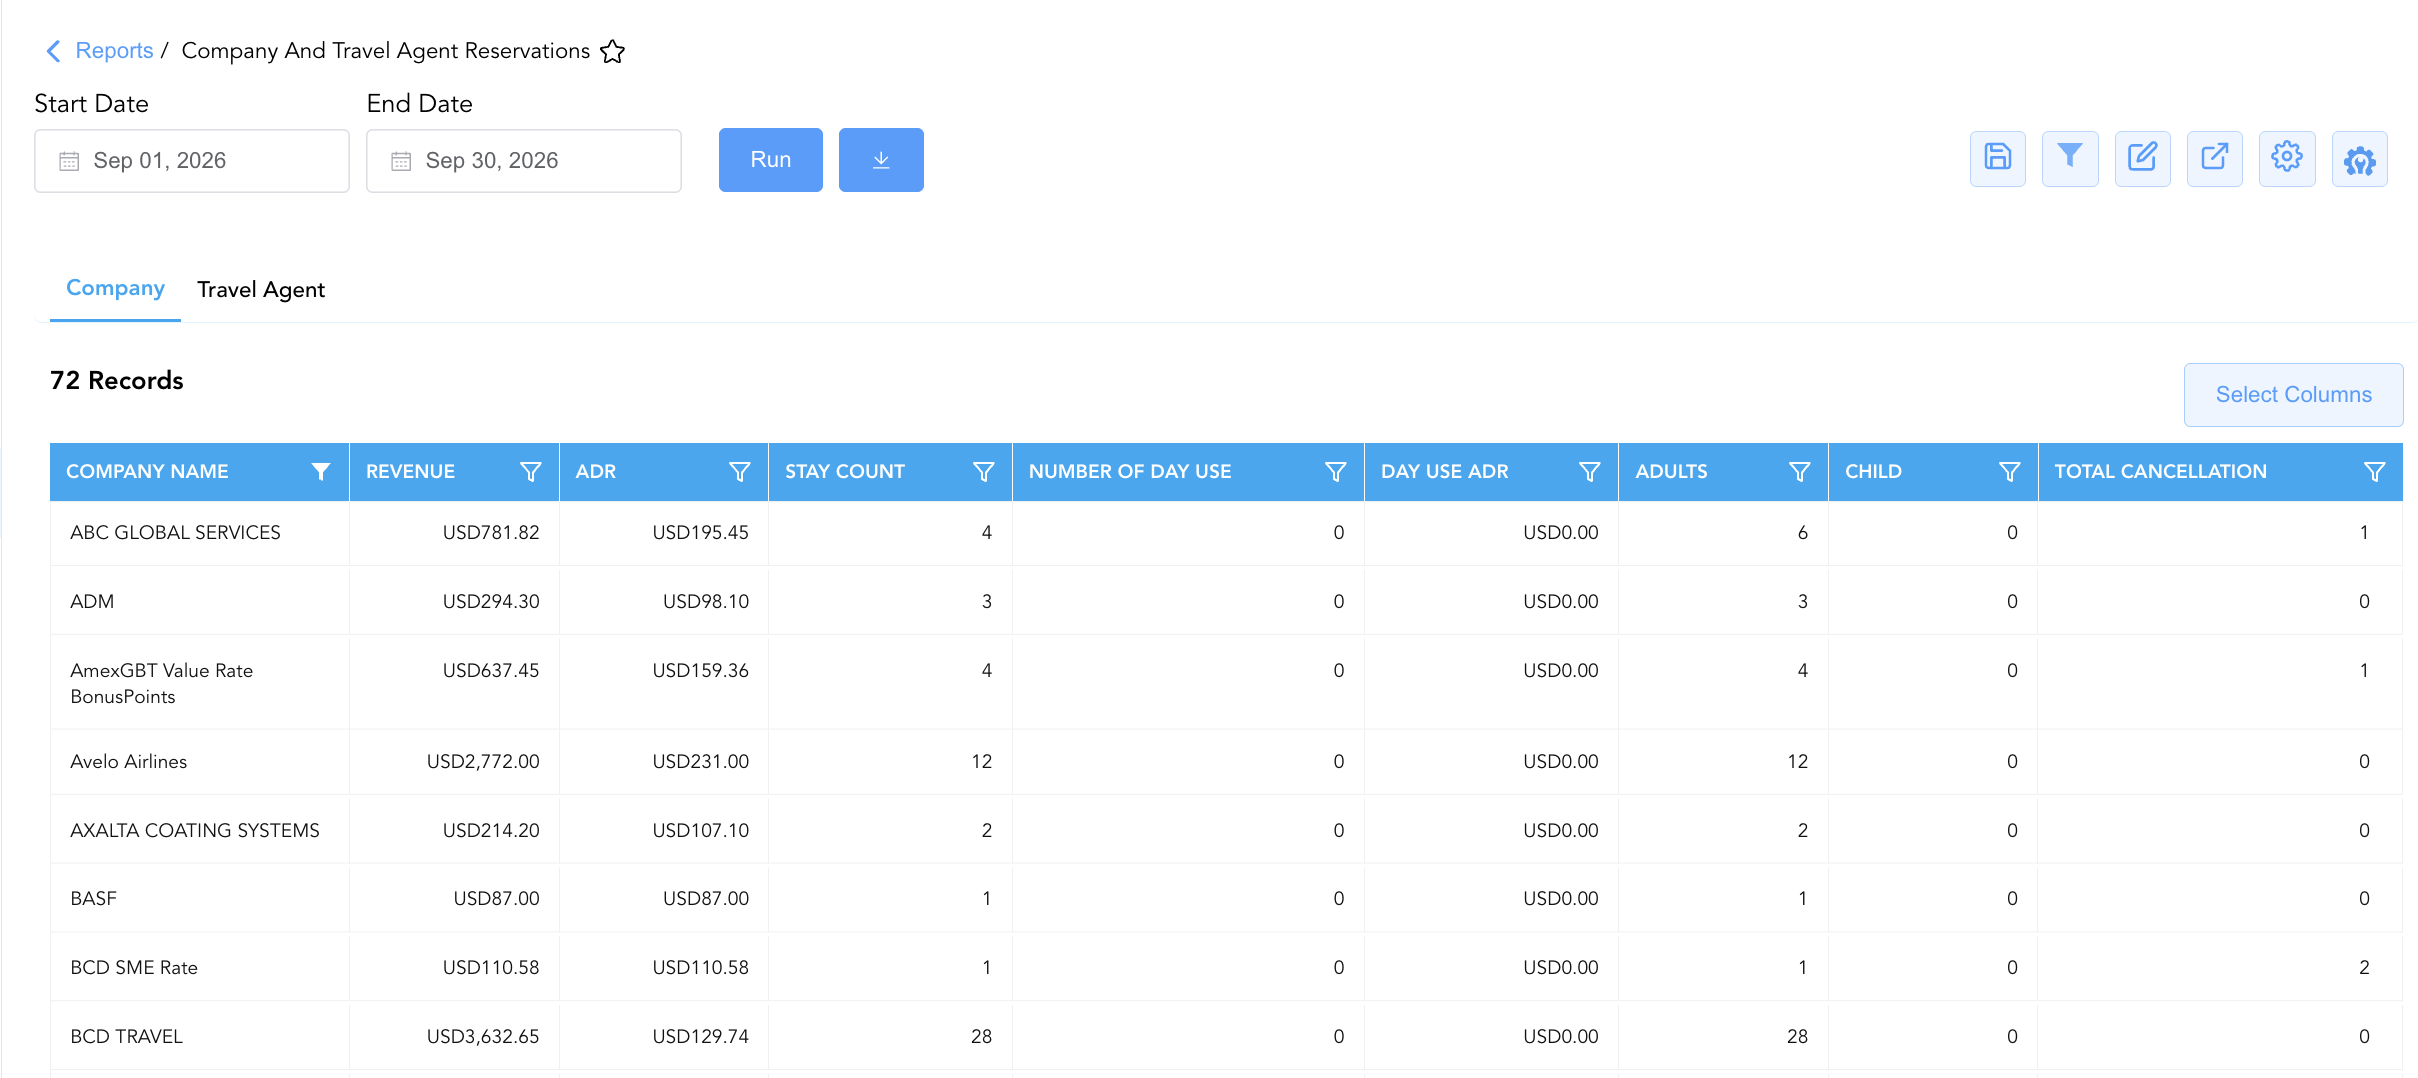
Task: Click ADR value USD129.74
Action: [700, 1037]
